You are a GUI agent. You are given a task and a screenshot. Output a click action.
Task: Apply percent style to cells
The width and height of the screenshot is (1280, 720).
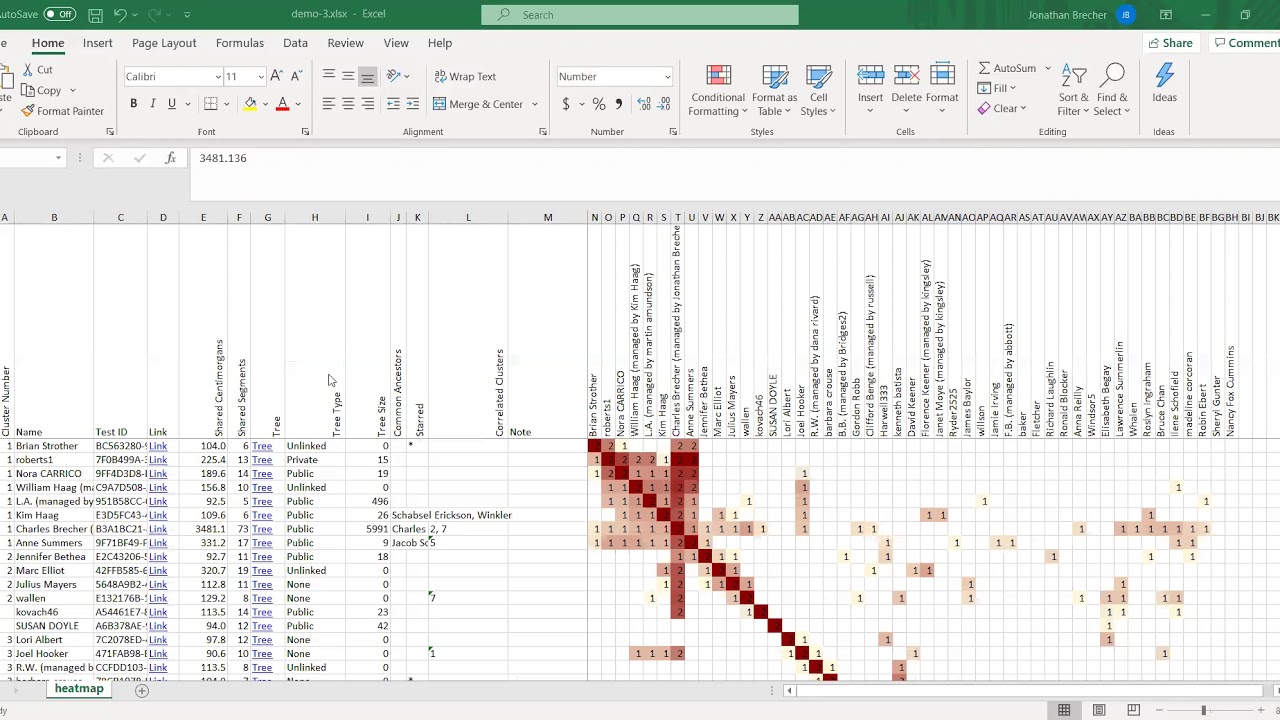click(598, 104)
